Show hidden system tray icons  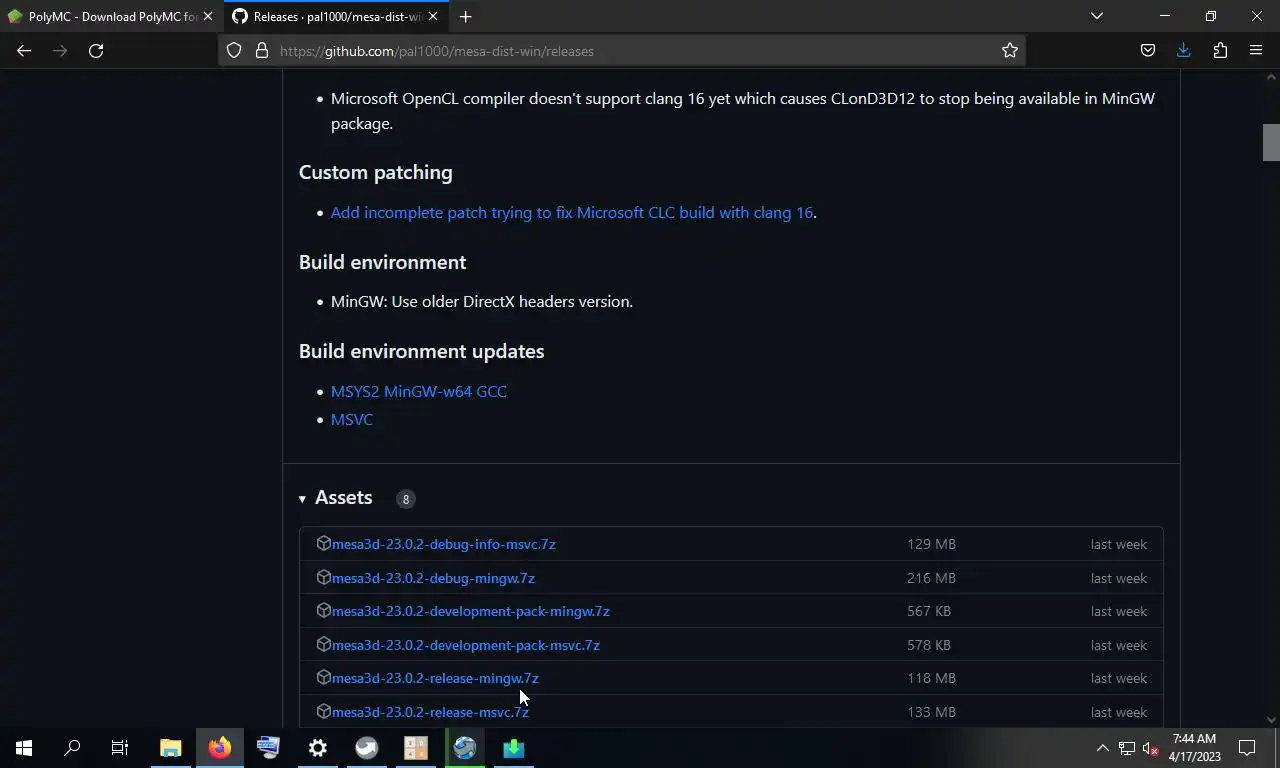coord(1102,748)
